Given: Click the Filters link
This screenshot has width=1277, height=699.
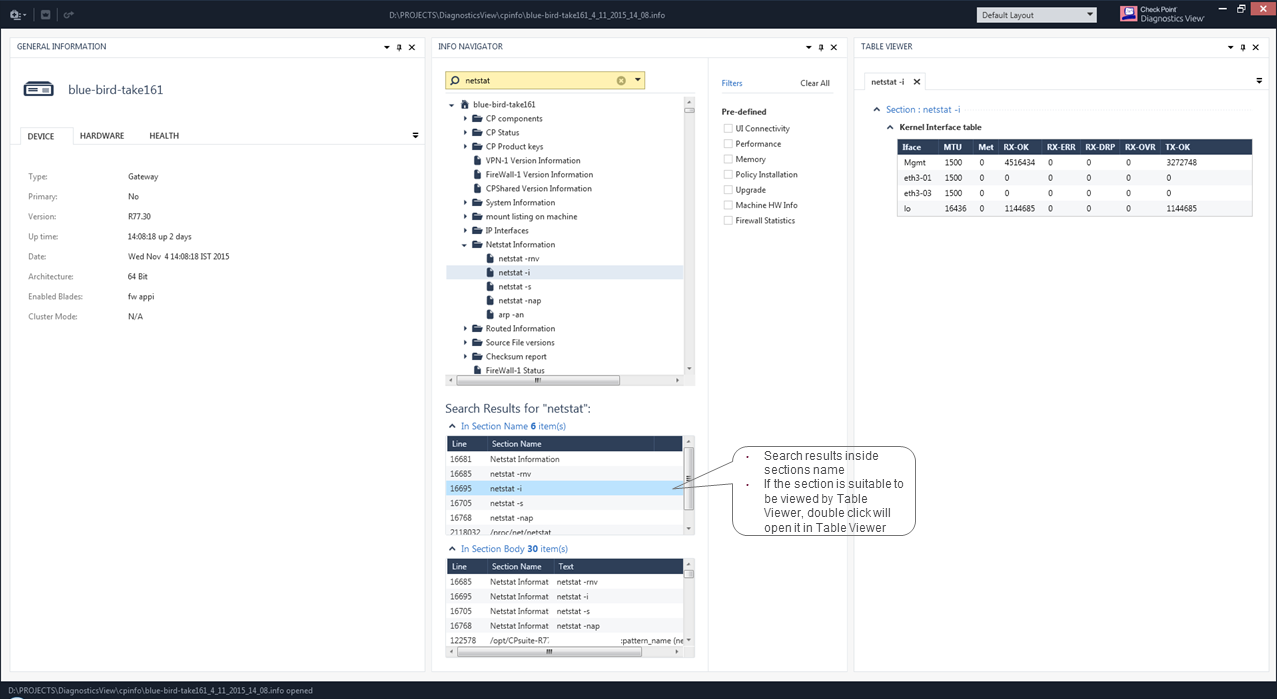Looking at the screenshot, I should (x=732, y=84).
